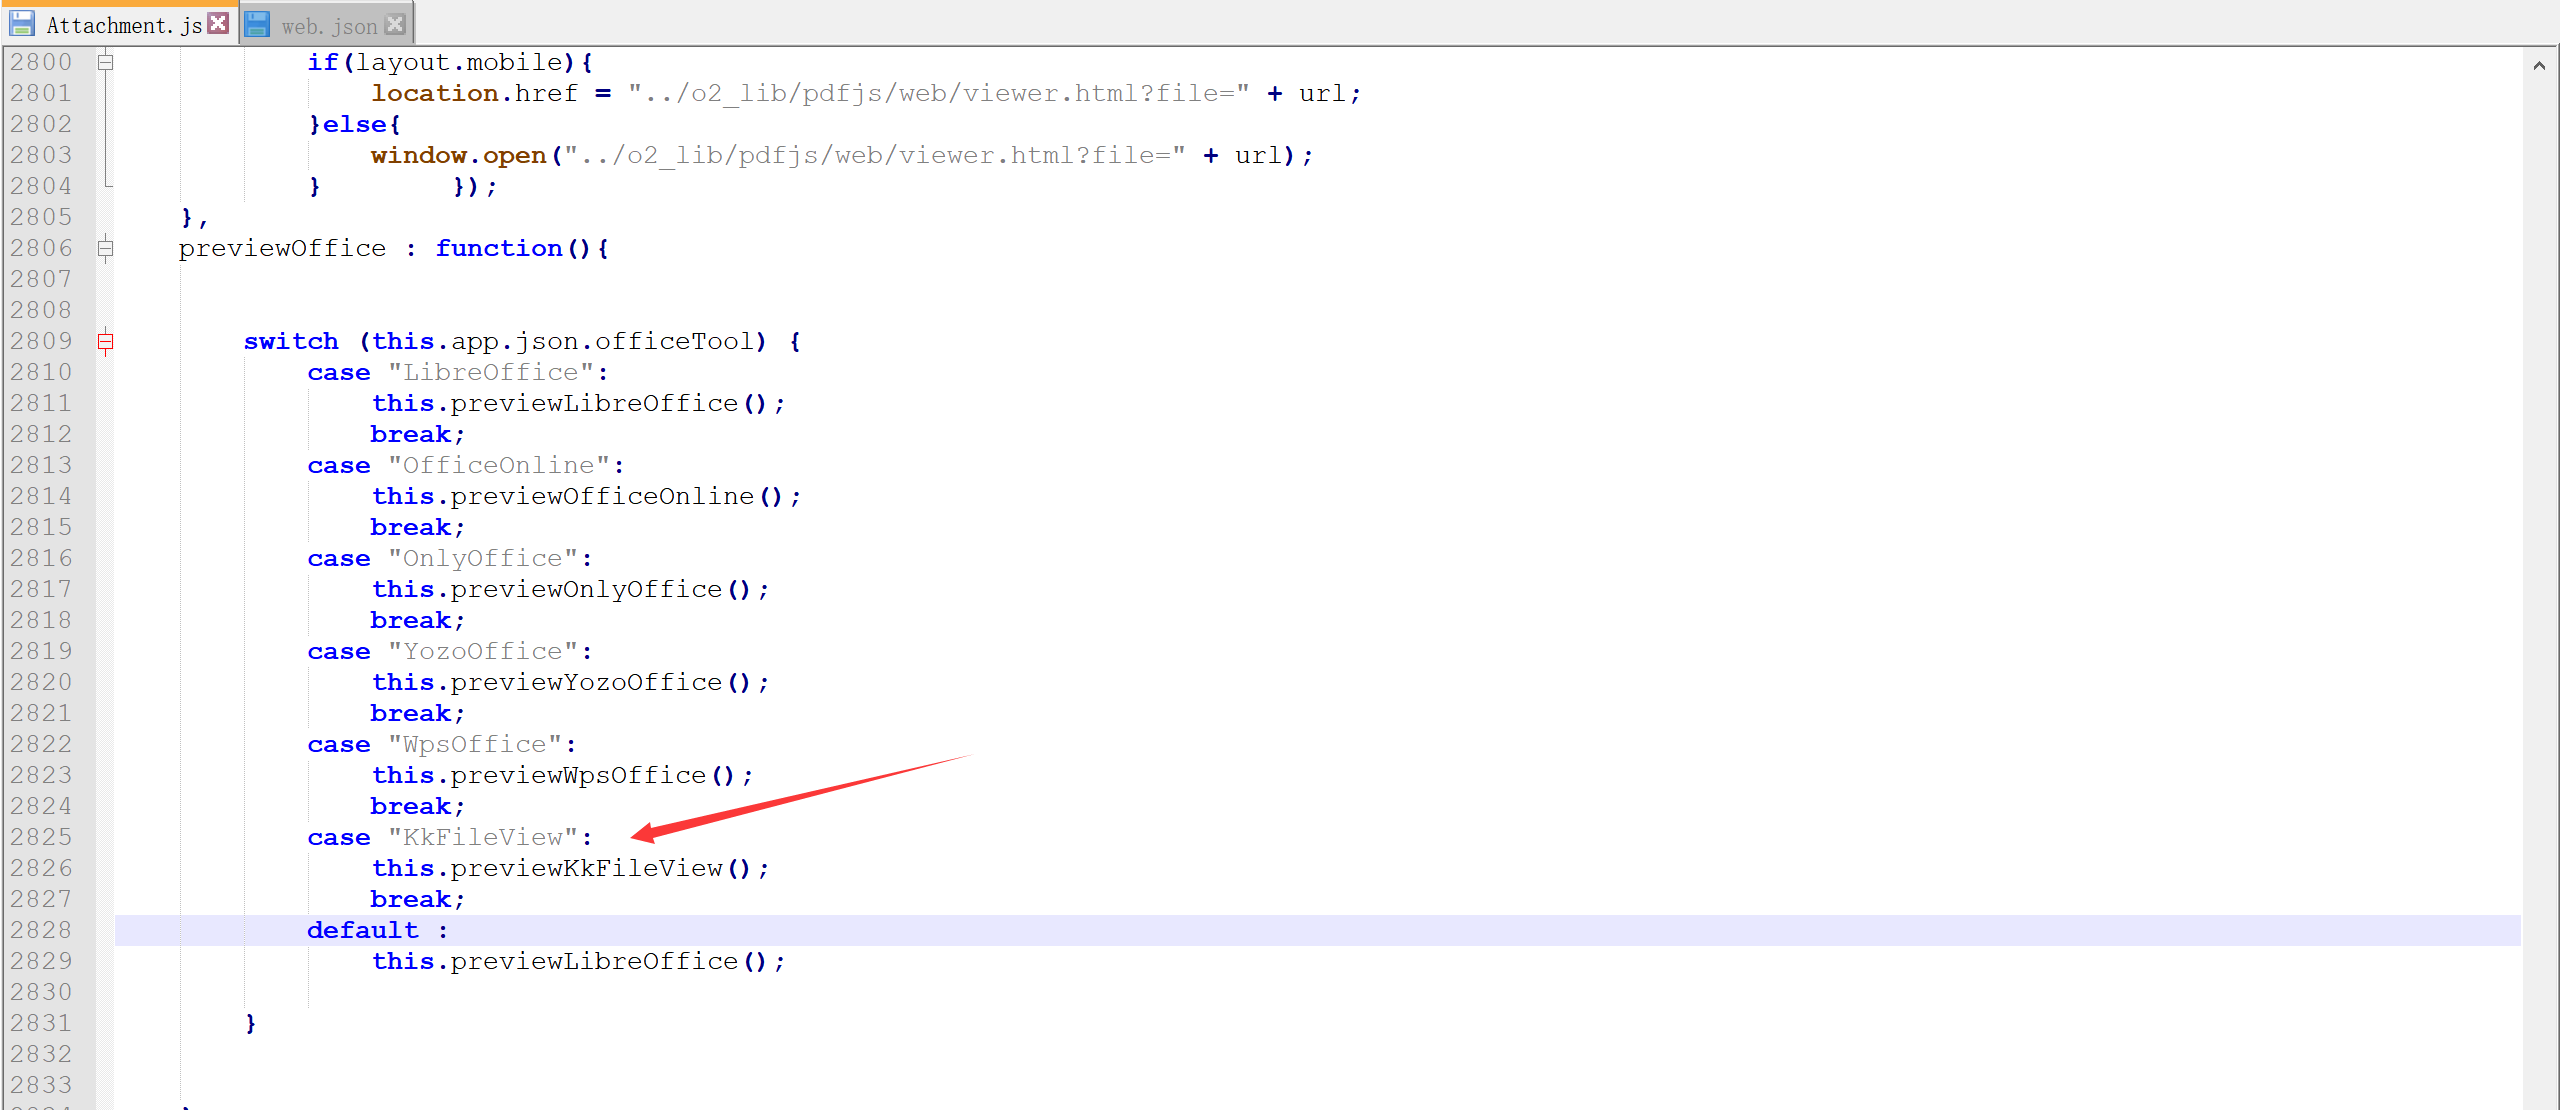
Task: Click line number 2825 in the margin
Action: tap(41, 837)
